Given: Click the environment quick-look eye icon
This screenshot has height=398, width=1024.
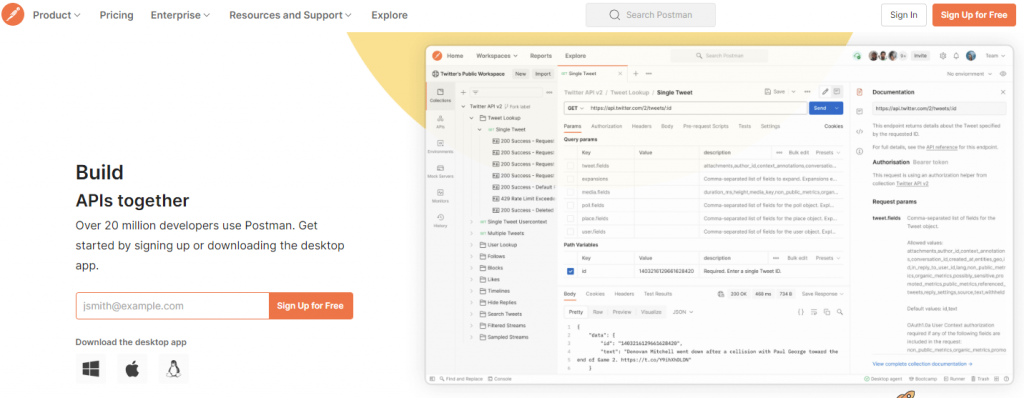Looking at the screenshot, I should point(1004,74).
